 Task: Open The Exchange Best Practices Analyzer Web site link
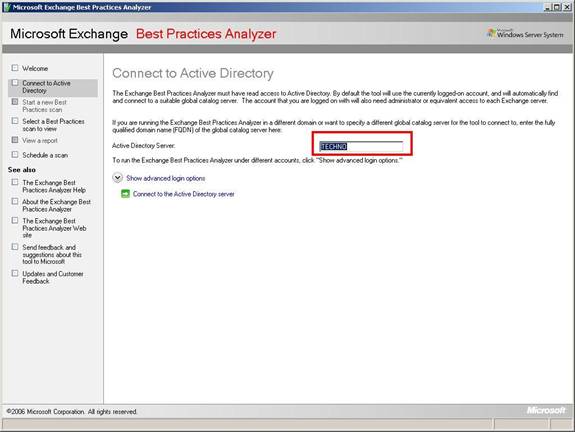click(54, 228)
